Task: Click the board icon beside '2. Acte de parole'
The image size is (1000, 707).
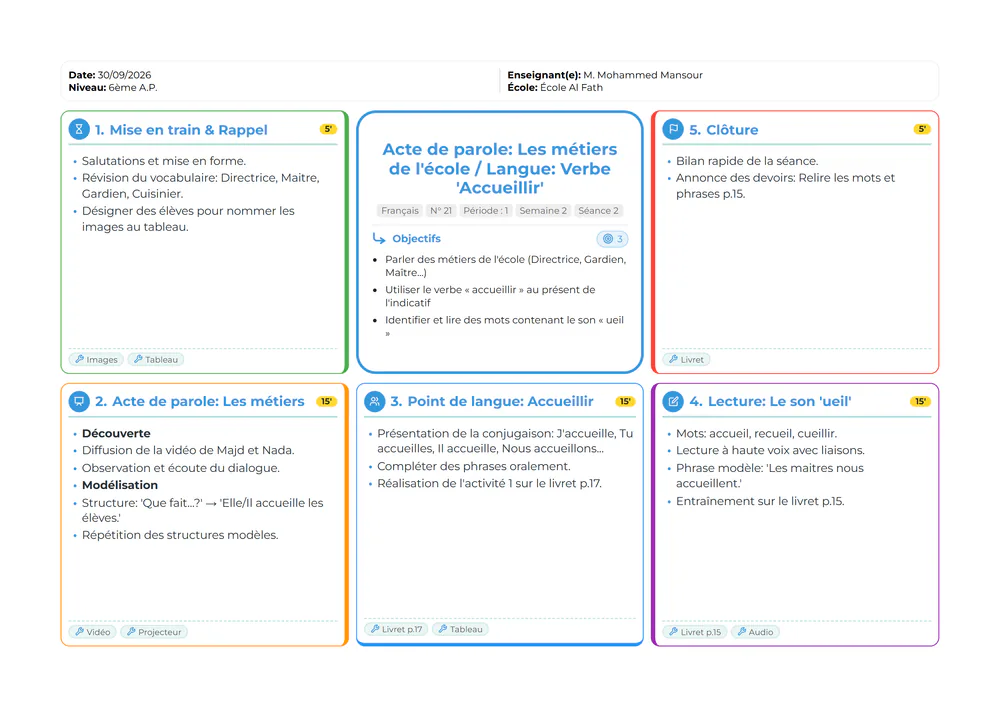Action: tap(79, 401)
